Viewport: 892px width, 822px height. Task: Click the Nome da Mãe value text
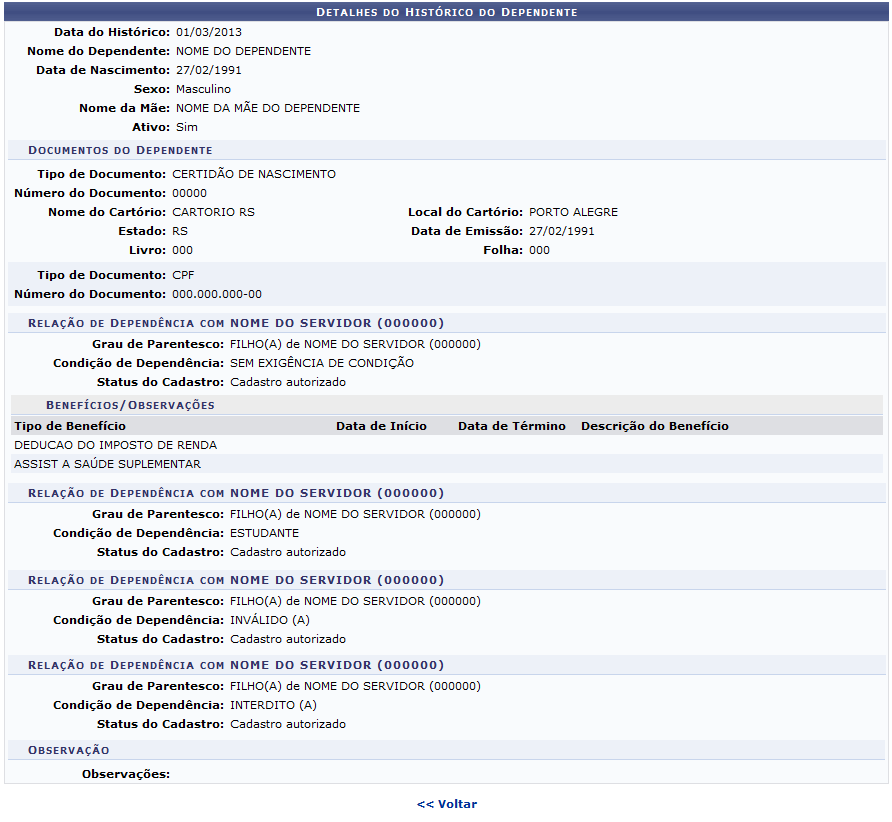click(x=267, y=108)
